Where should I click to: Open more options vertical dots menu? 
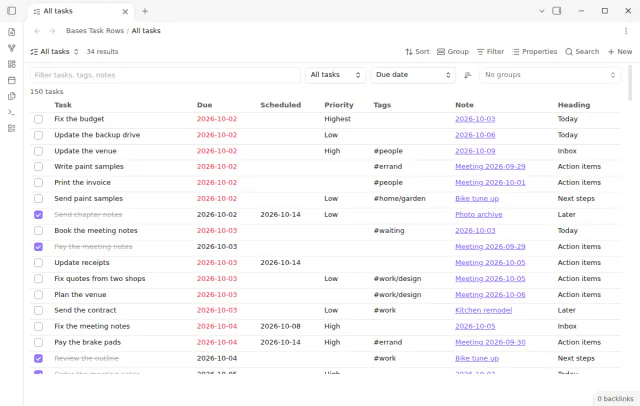(x=626, y=31)
